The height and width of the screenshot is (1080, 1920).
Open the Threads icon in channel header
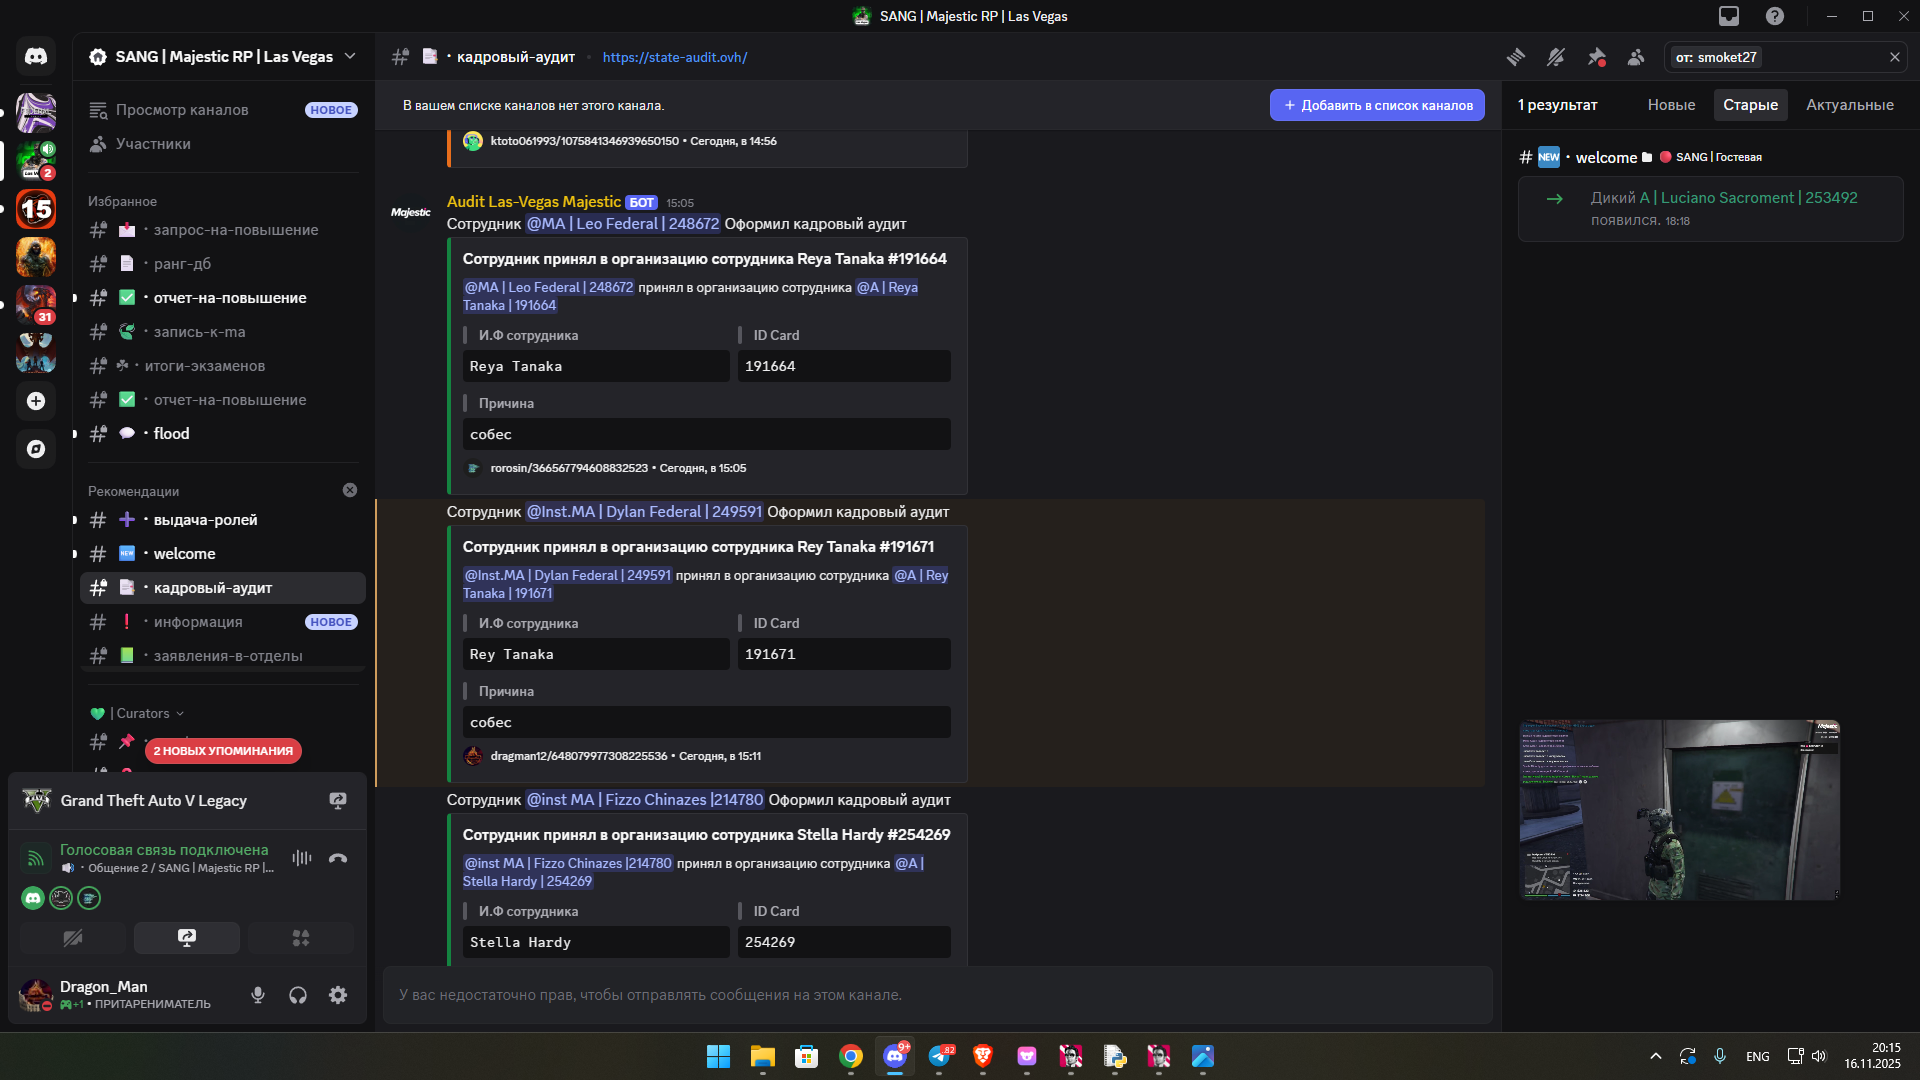point(1516,57)
